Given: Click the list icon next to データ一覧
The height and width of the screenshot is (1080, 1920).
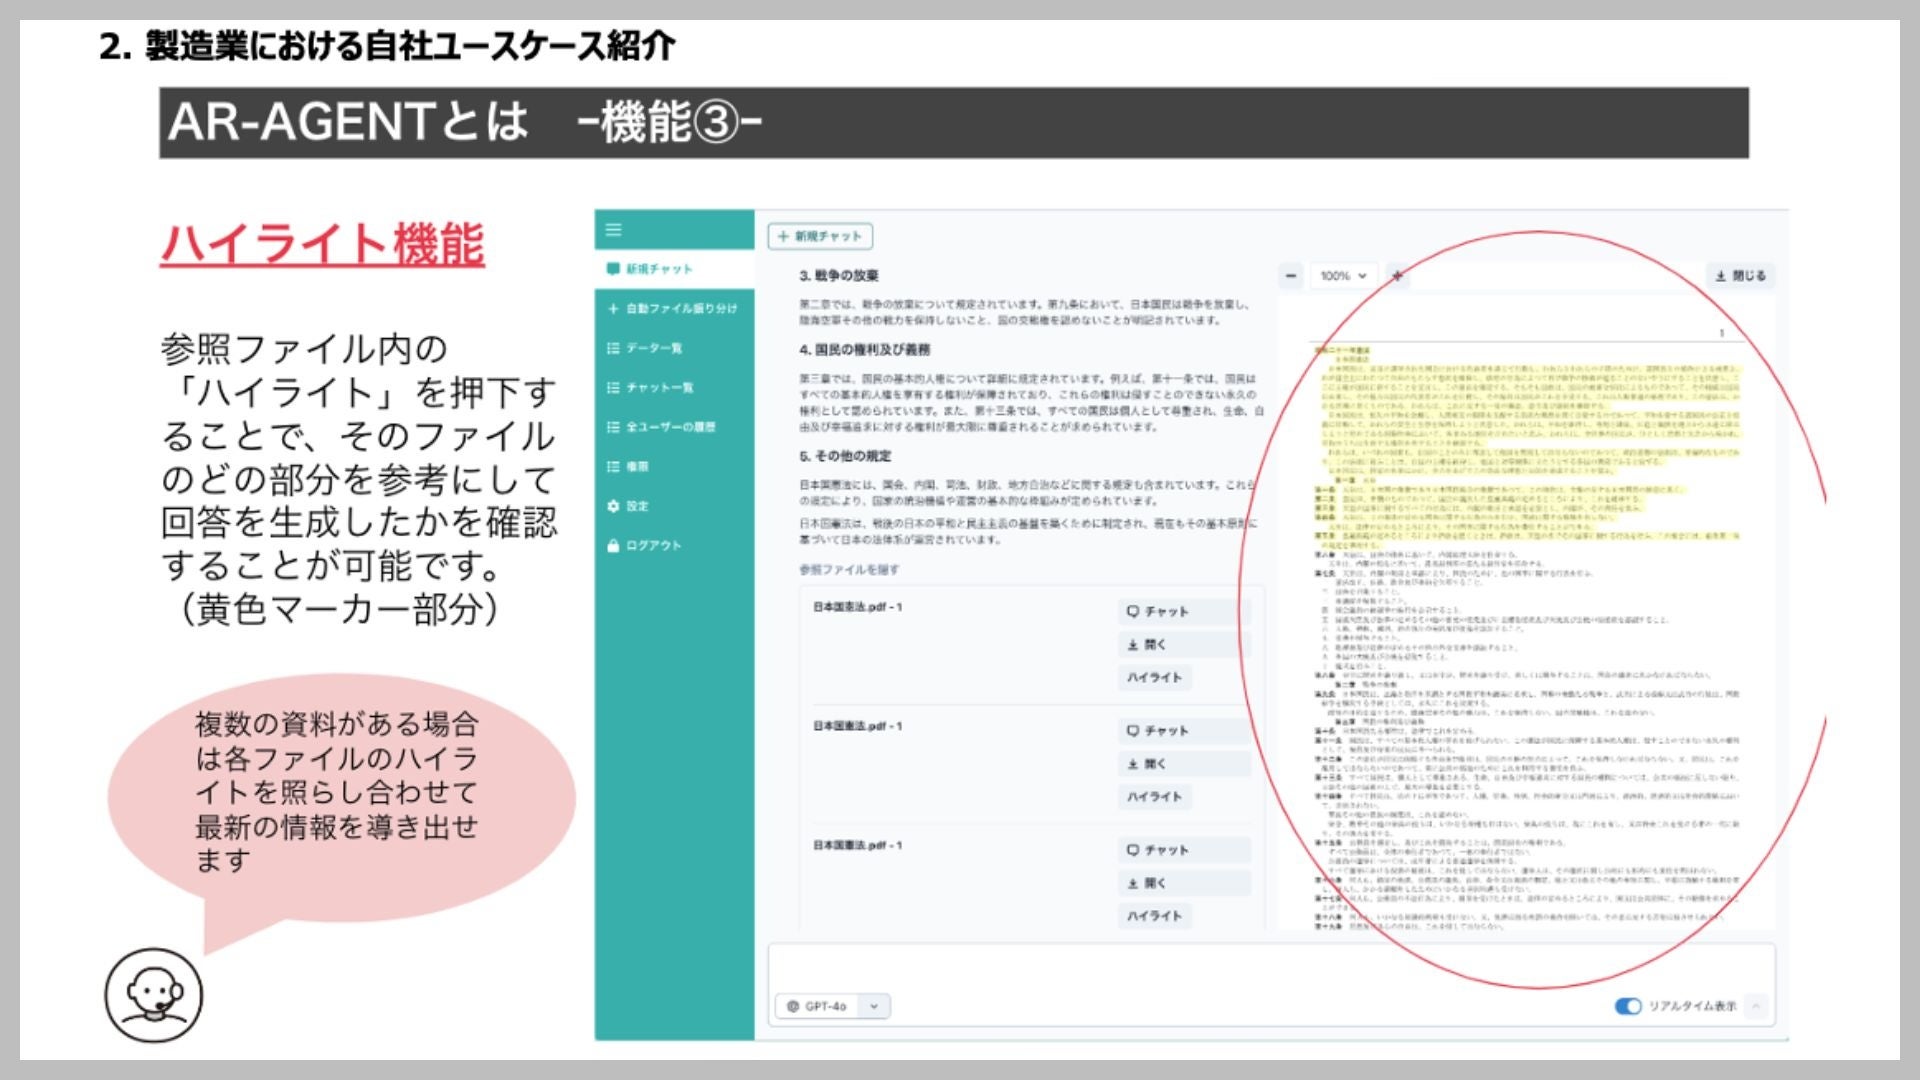Looking at the screenshot, I should point(613,348).
